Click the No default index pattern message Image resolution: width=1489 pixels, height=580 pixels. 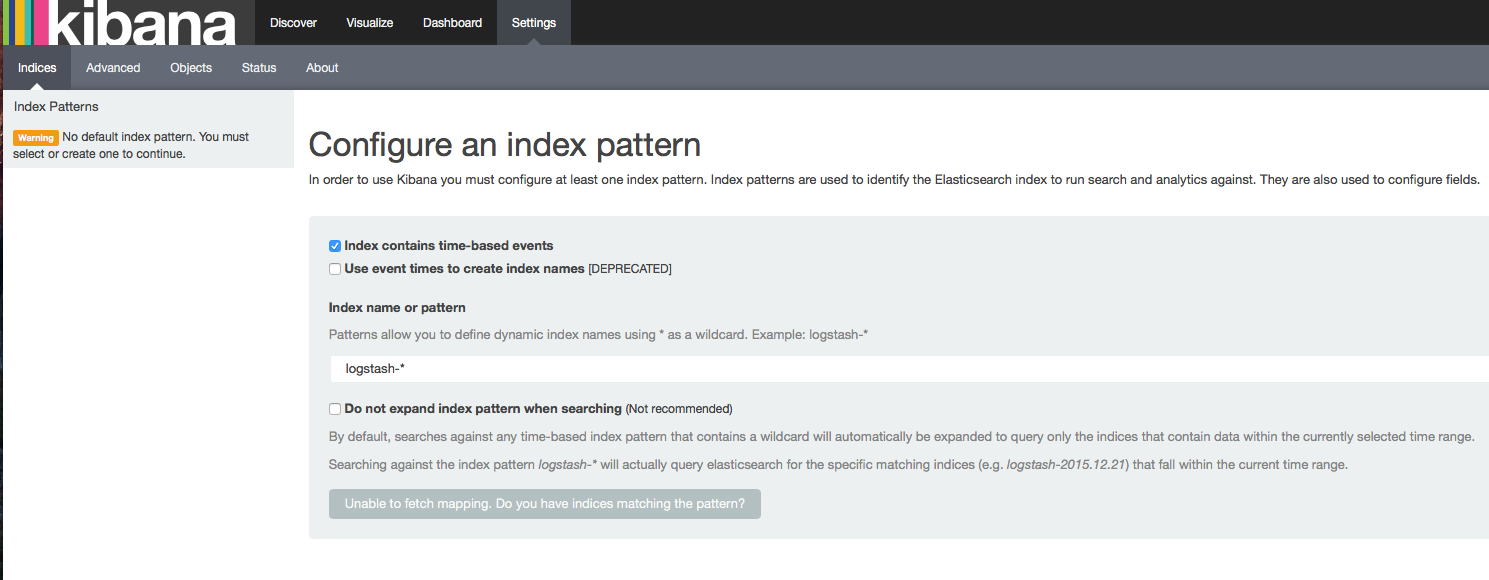pyautogui.click(x=131, y=145)
